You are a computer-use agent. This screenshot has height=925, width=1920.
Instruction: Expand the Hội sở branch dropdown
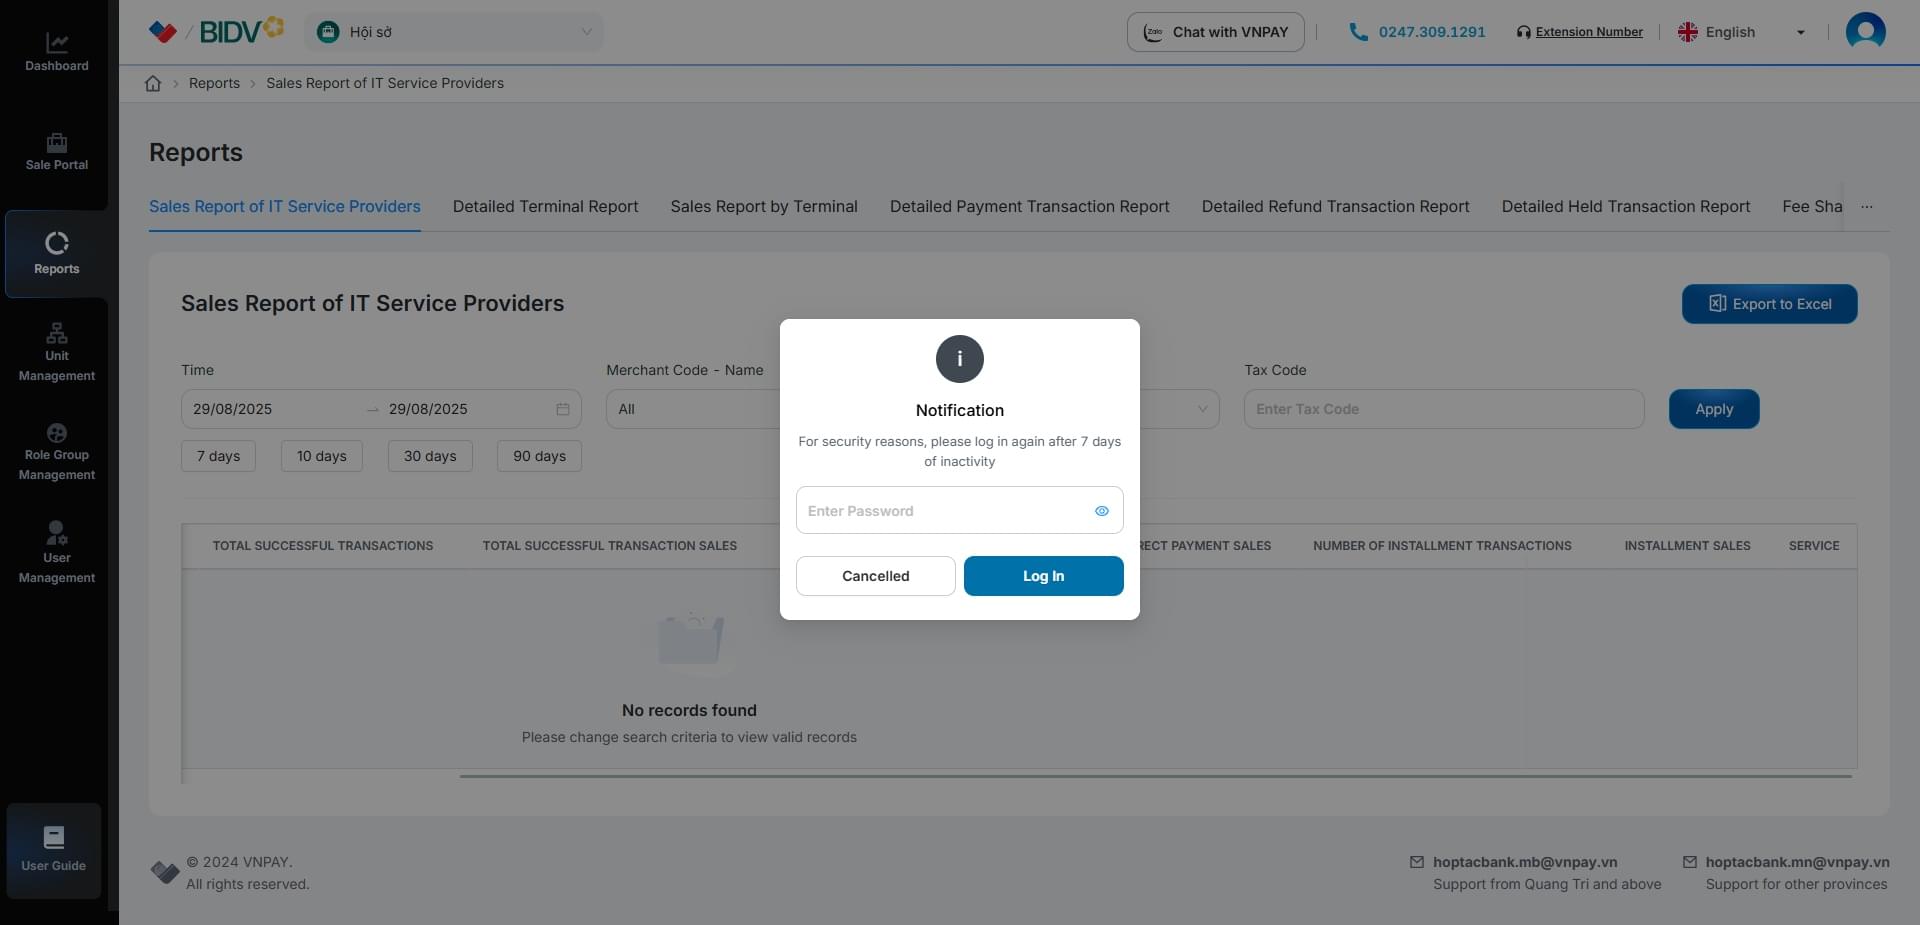pyautogui.click(x=453, y=32)
